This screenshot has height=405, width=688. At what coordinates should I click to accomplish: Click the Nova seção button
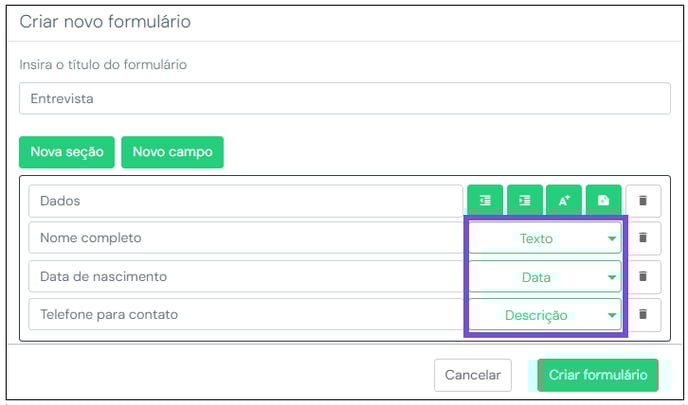point(67,152)
